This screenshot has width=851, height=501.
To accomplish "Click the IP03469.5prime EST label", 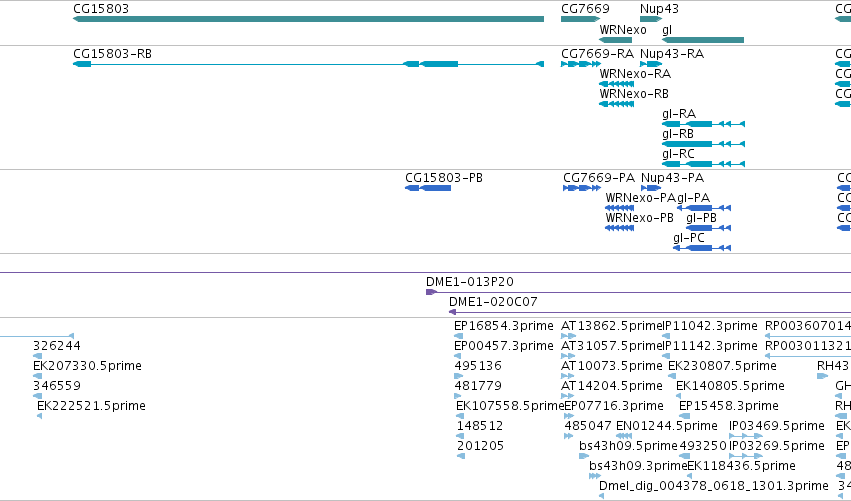I will tap(777, 427).
